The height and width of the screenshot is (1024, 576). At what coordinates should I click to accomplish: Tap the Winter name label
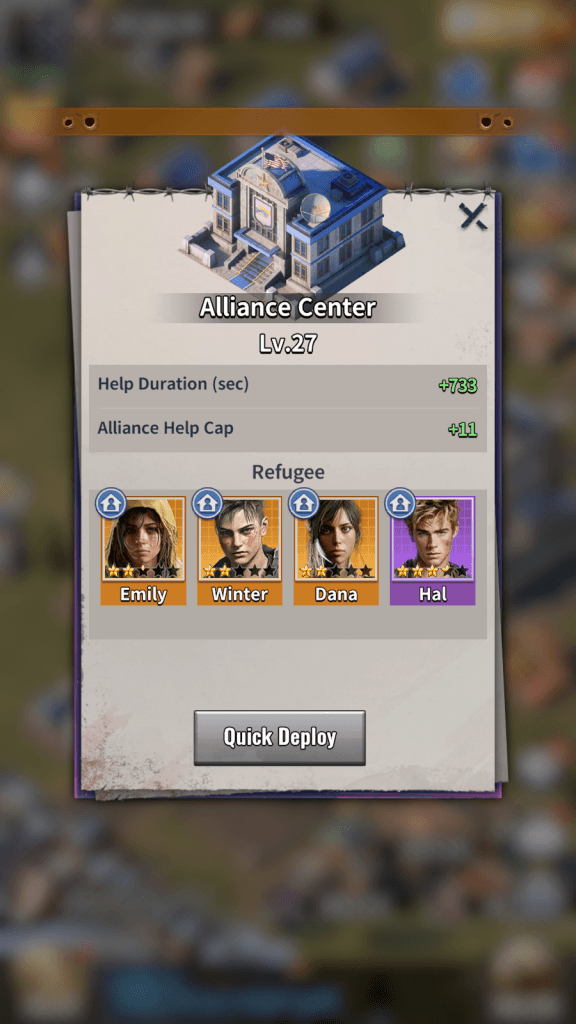point(240,594)
